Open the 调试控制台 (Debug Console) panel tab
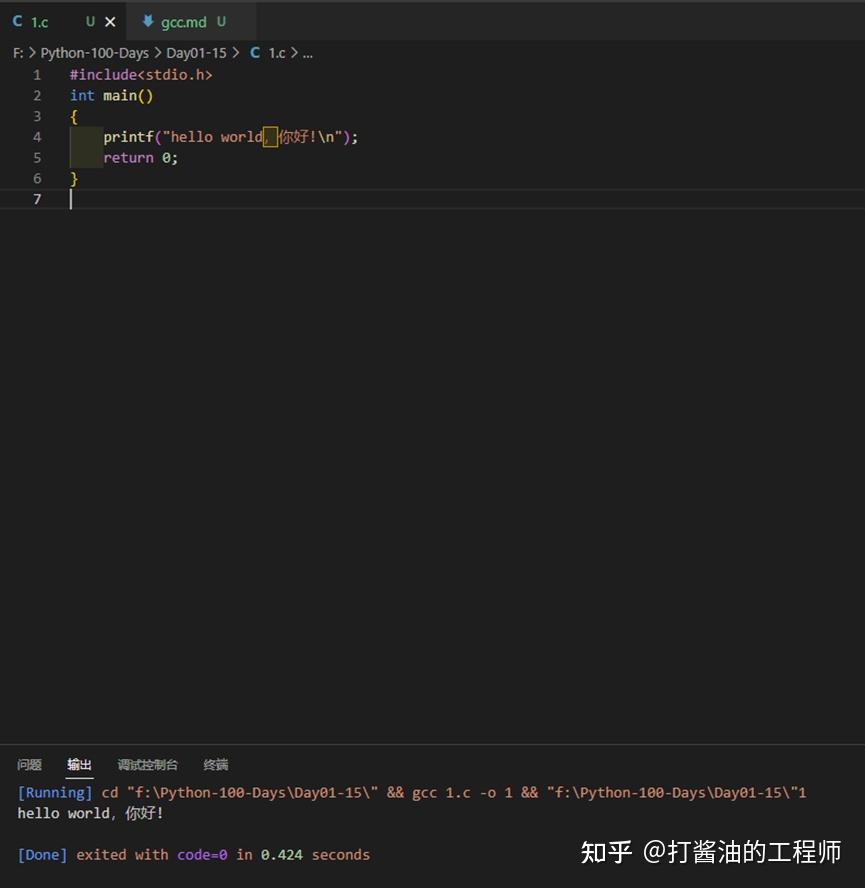 pos(147,764)
